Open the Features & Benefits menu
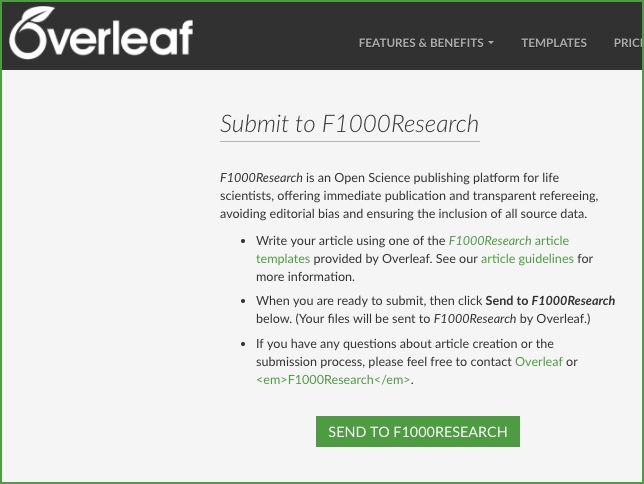The height and width of the screenshot is (484, 644). pos(420,43)
